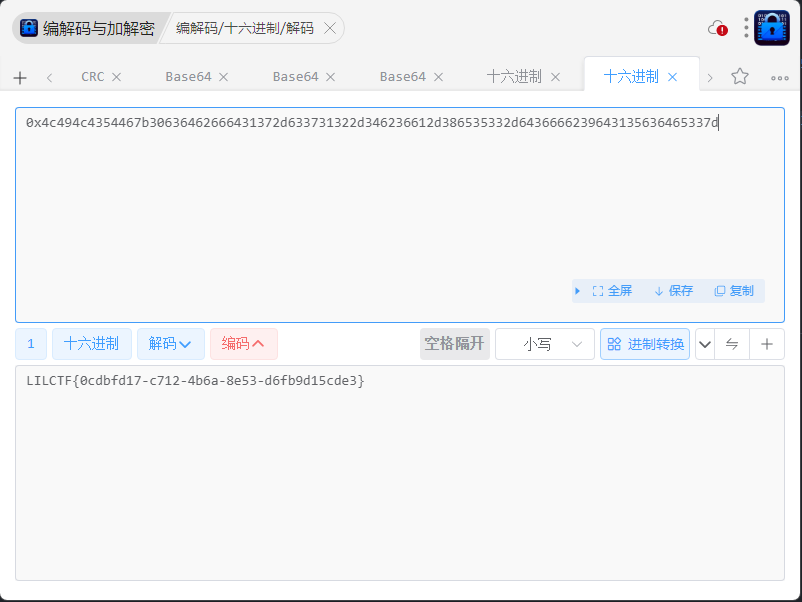802x602 pixels.
Task: Favorite this tool with star icon
Action: (x=740, y=77)
